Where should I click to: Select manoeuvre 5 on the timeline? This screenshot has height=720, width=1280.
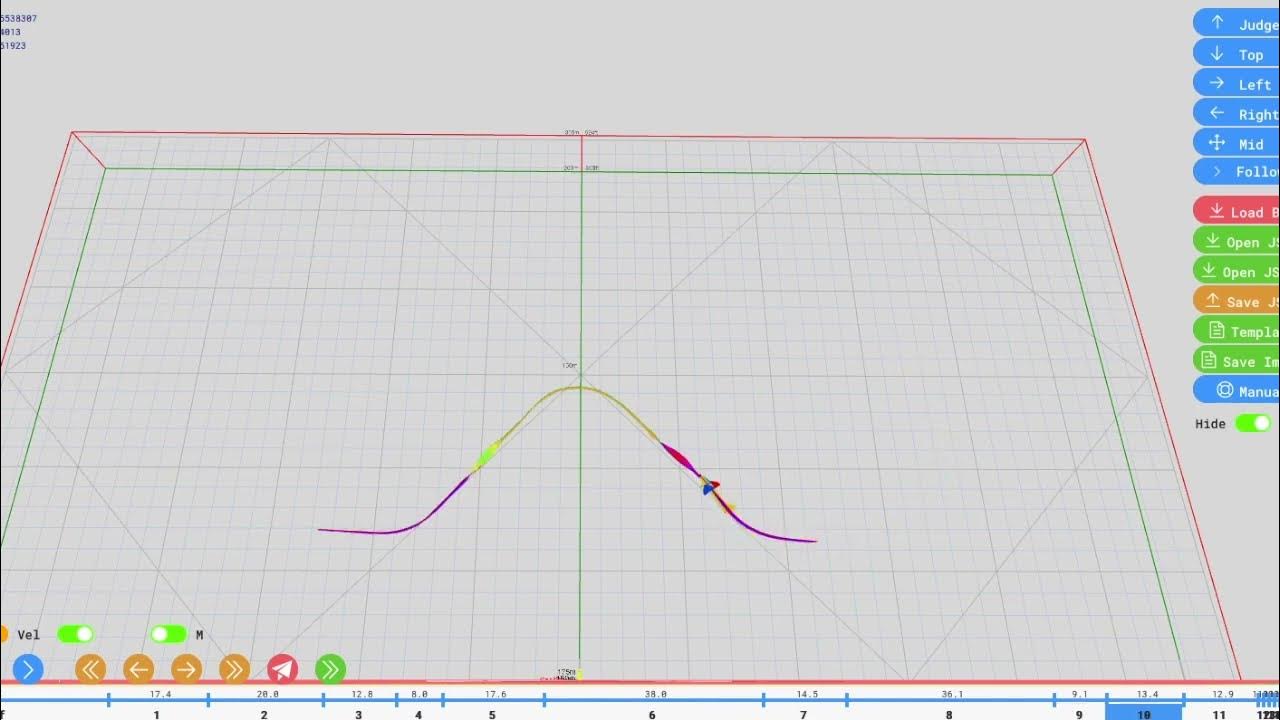click(492, 713)
